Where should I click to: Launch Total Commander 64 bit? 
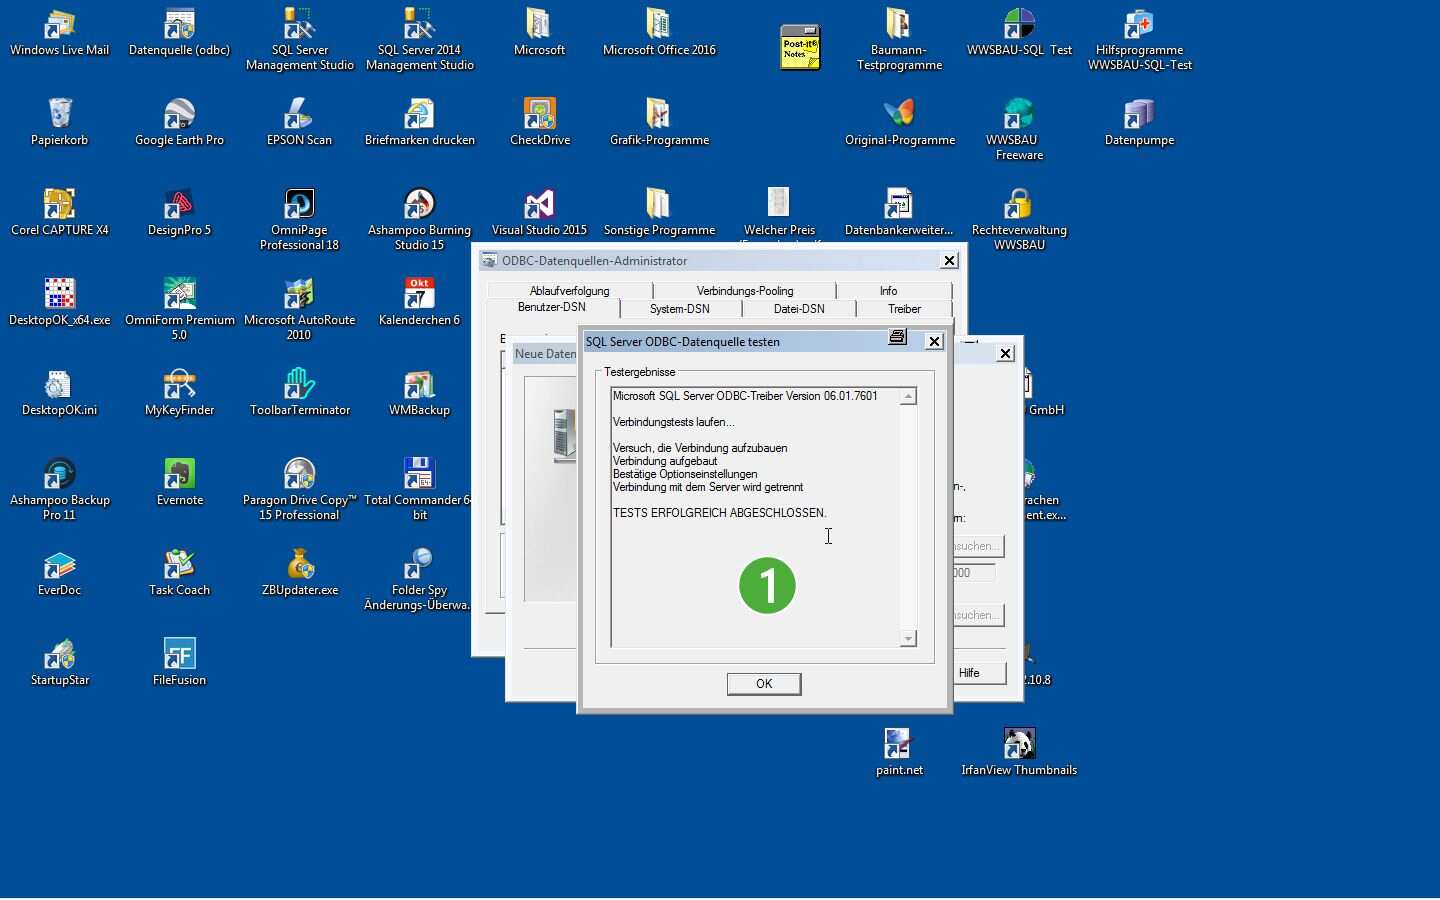click(418, 490)
